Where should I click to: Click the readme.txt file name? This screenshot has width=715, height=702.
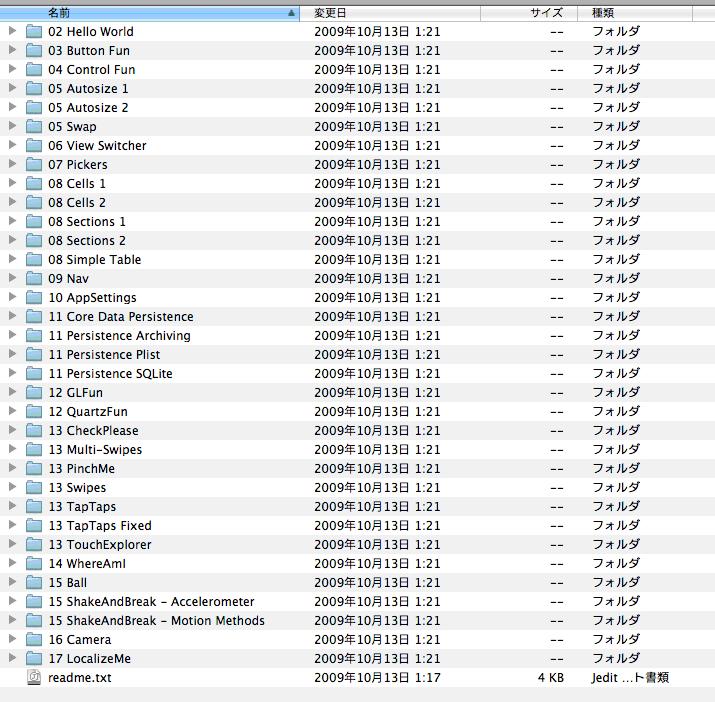click(80, 678)
